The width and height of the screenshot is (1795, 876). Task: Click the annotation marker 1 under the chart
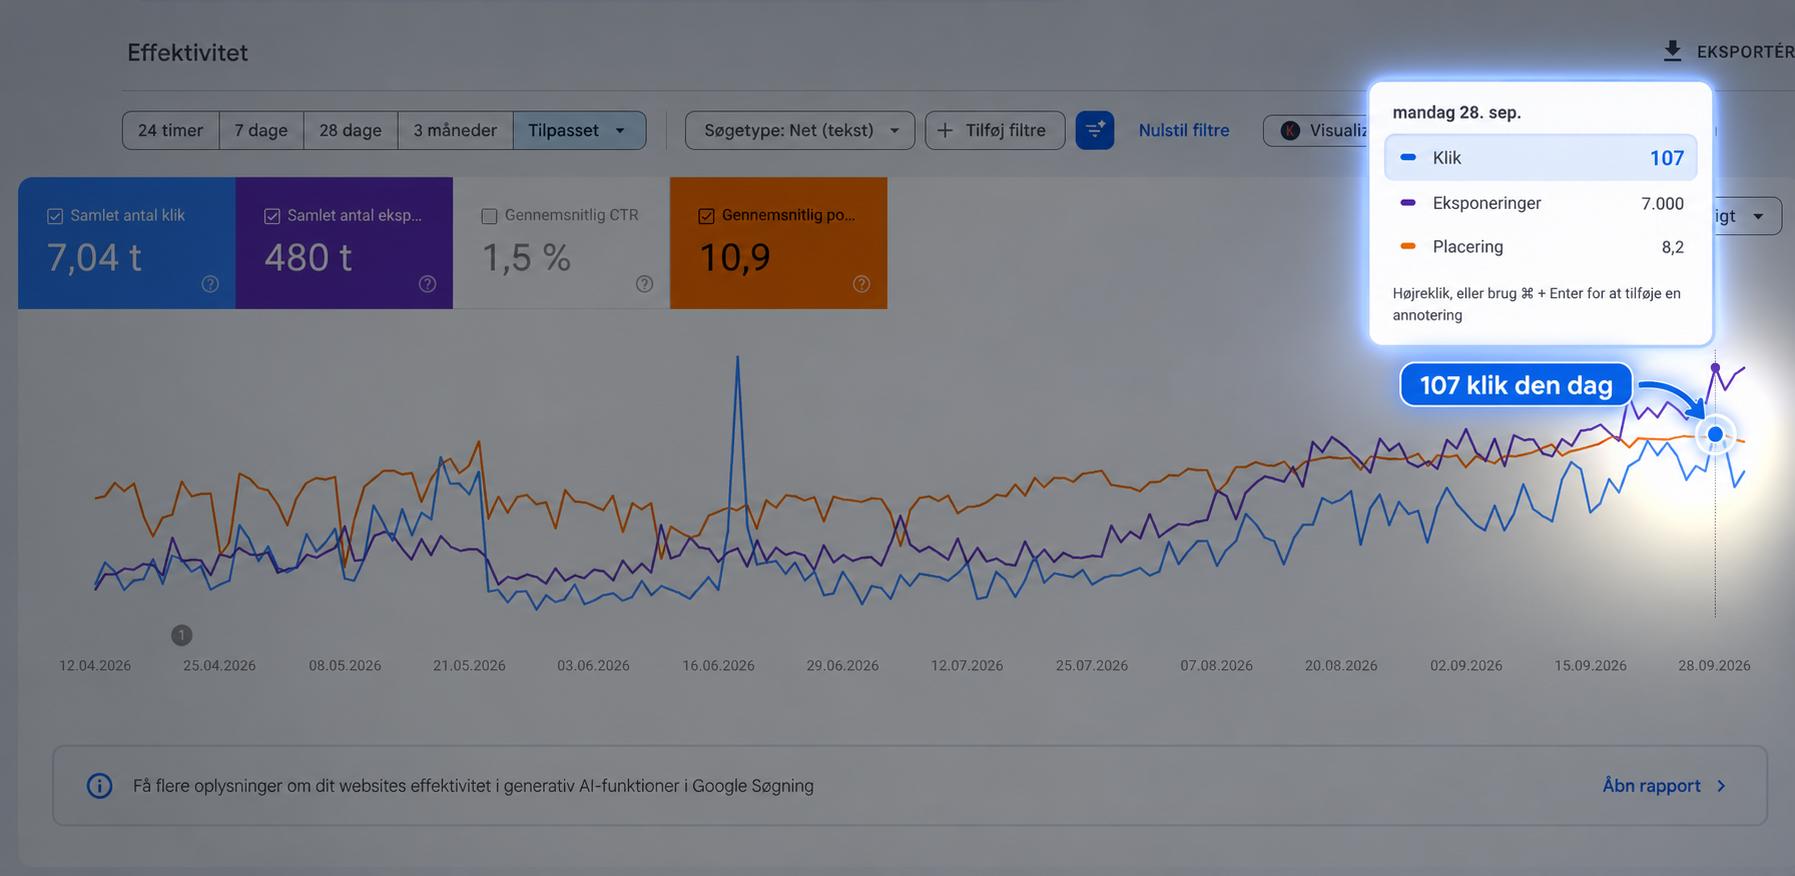[x=181, y=635]
